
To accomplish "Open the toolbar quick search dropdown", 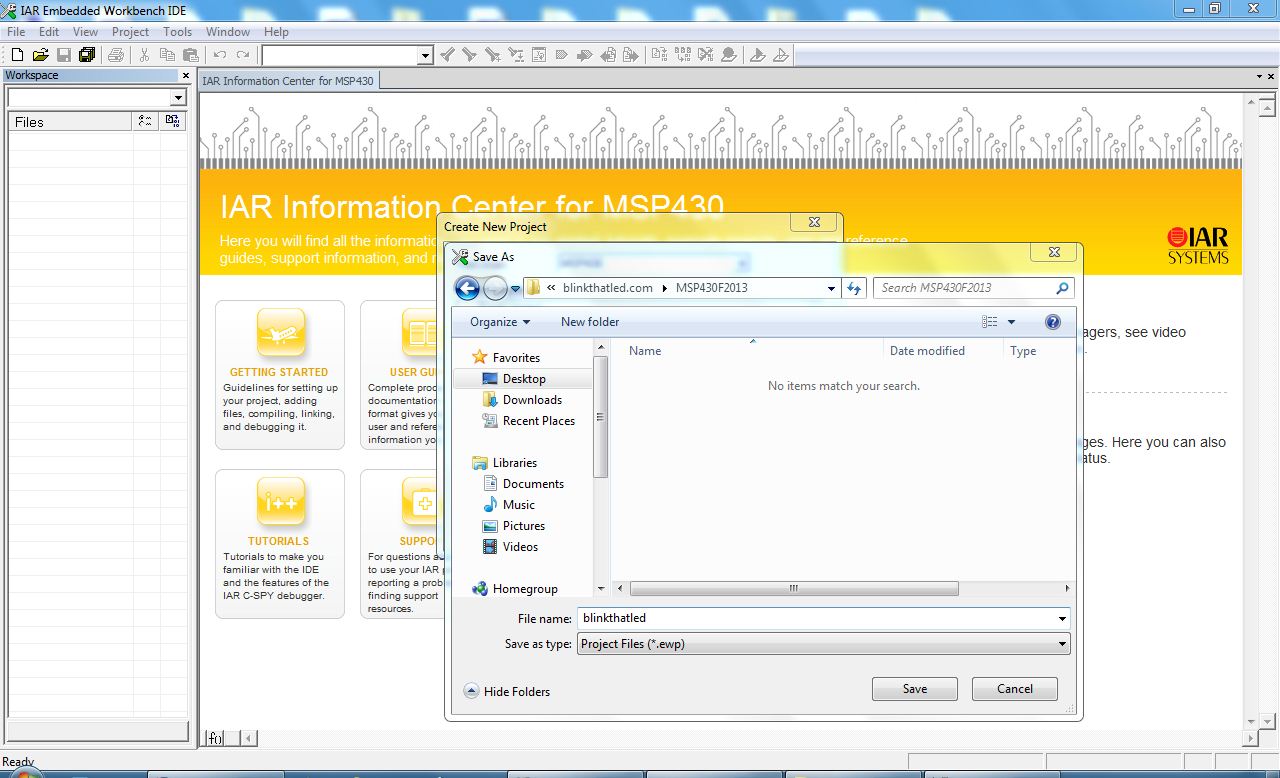I will (425, 56).
